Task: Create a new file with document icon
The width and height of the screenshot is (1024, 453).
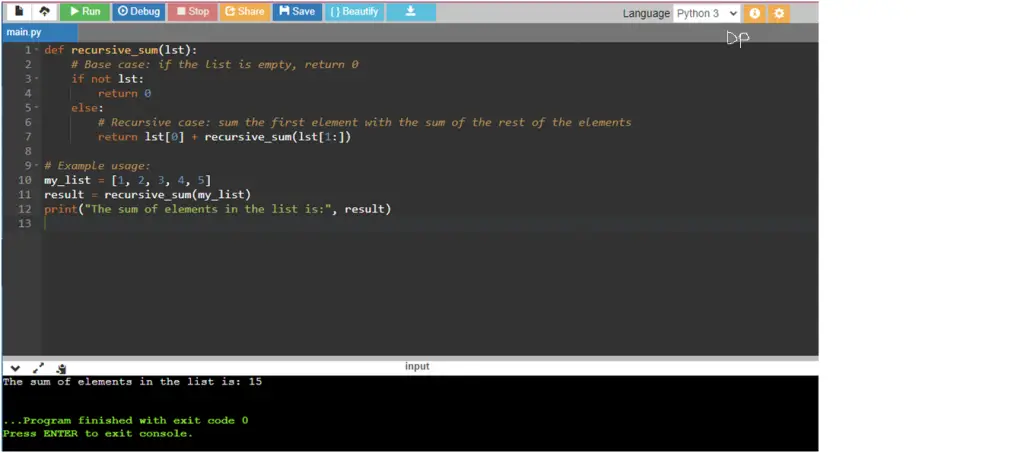Action: point(19,12)
